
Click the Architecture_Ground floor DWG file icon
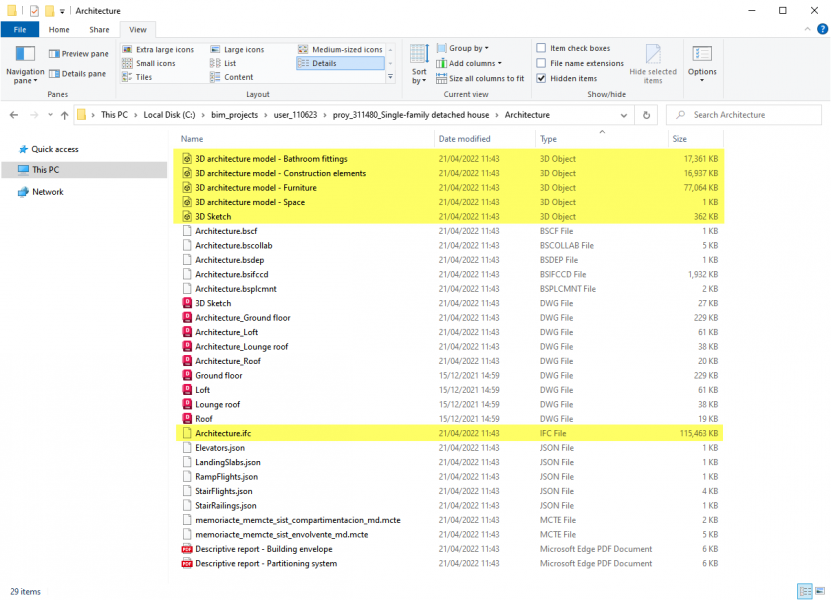click(x=187, y=318)
